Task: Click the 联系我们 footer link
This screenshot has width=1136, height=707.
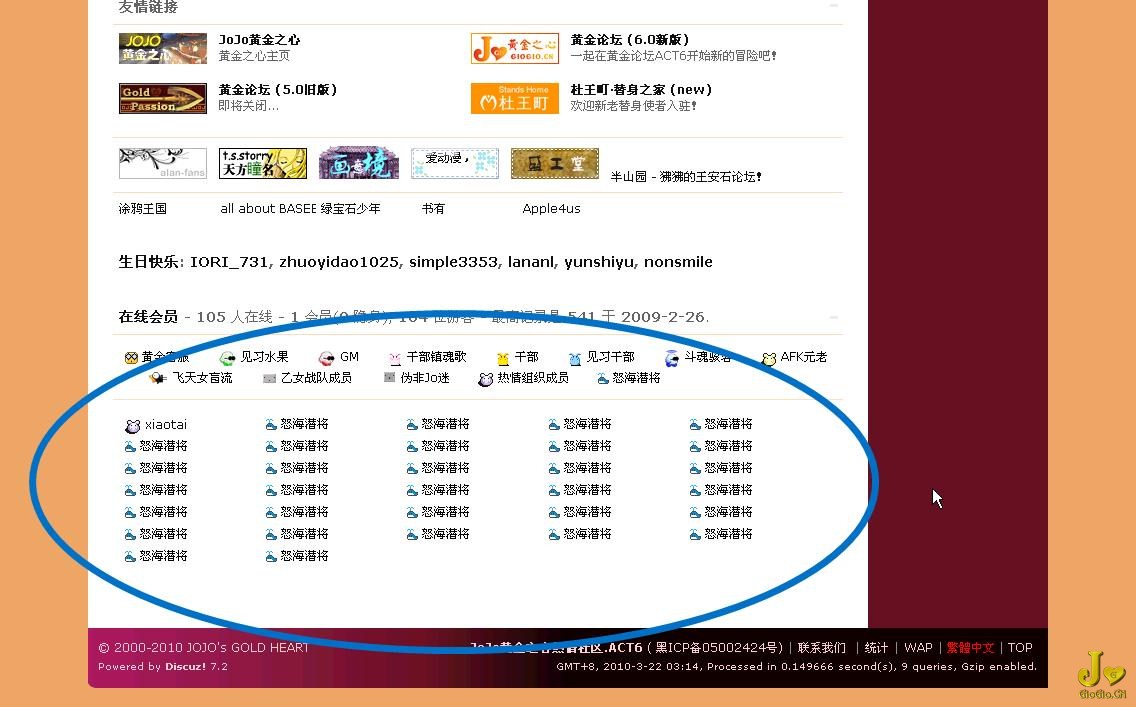Action: [821, 648]
